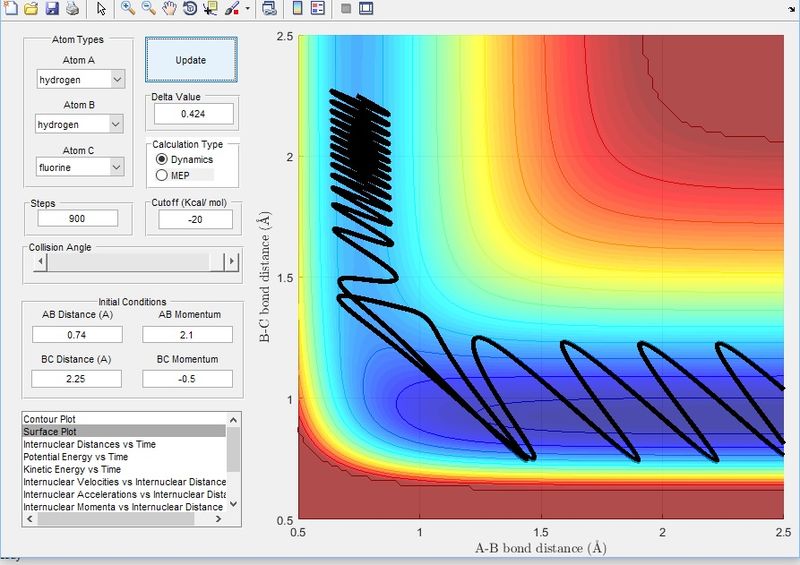Select Internuclear Velocities vs Internuclear Distance
This screenshot has width=800, height=565.
click(124, 482)
